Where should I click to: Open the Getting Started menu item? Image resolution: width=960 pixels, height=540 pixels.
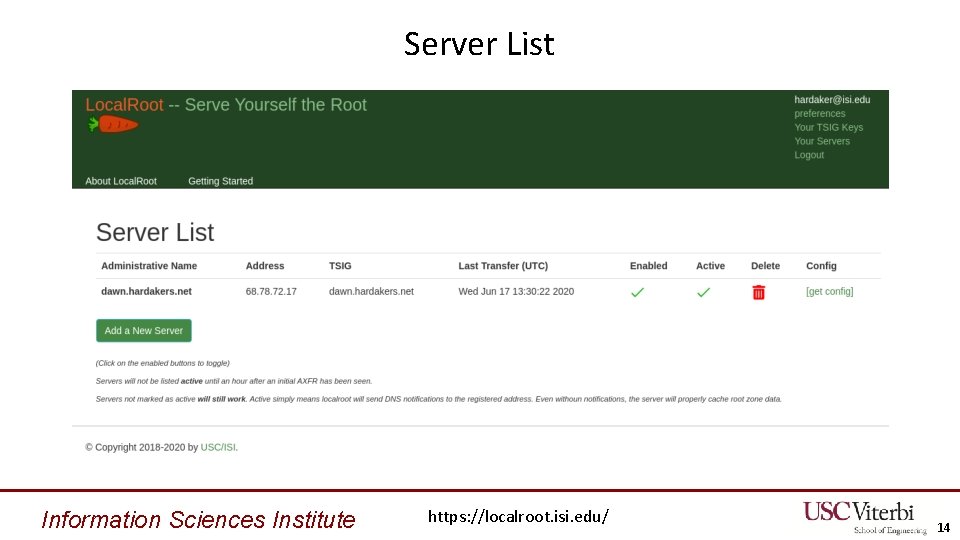click(220, 181)
